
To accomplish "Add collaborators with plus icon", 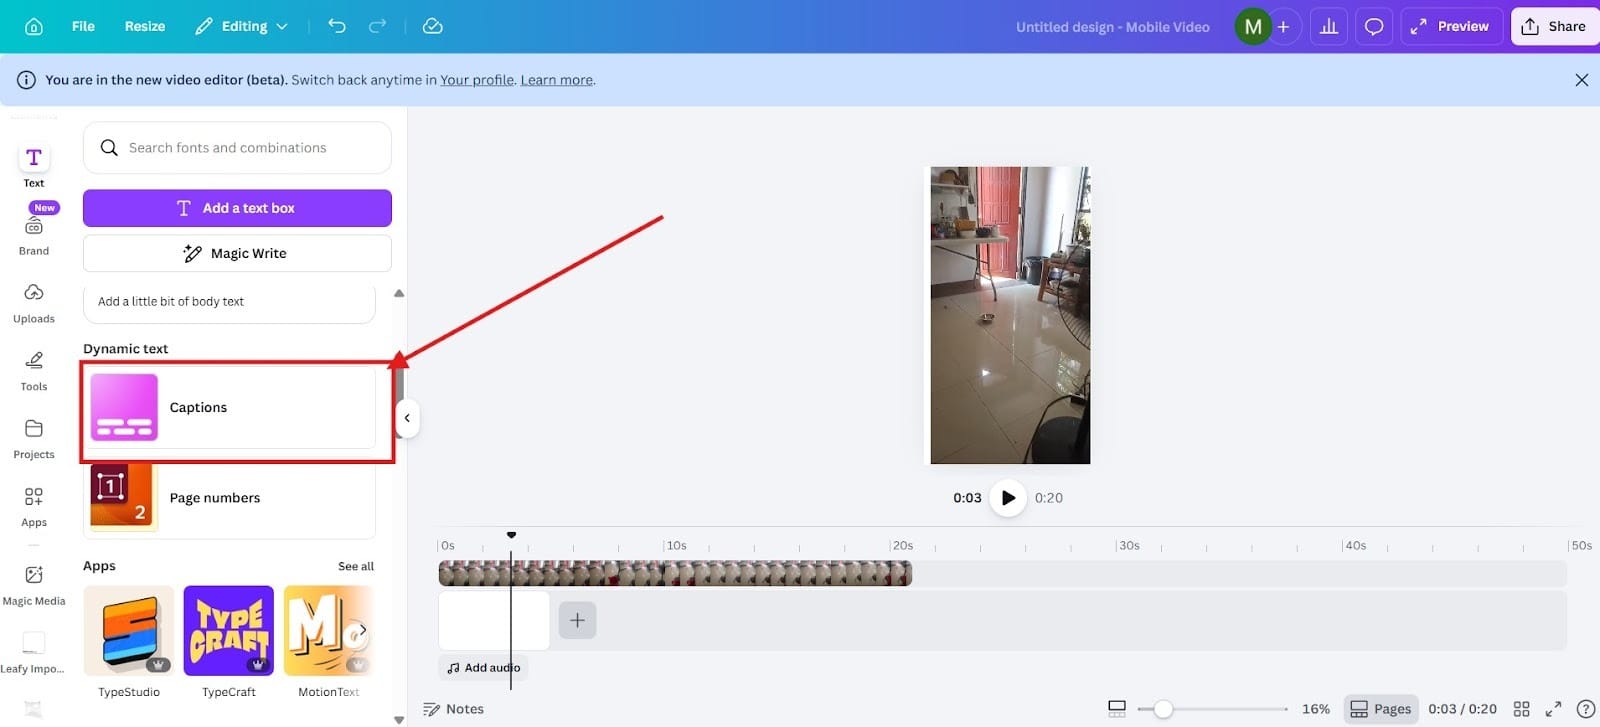I will pos(1284,27).
